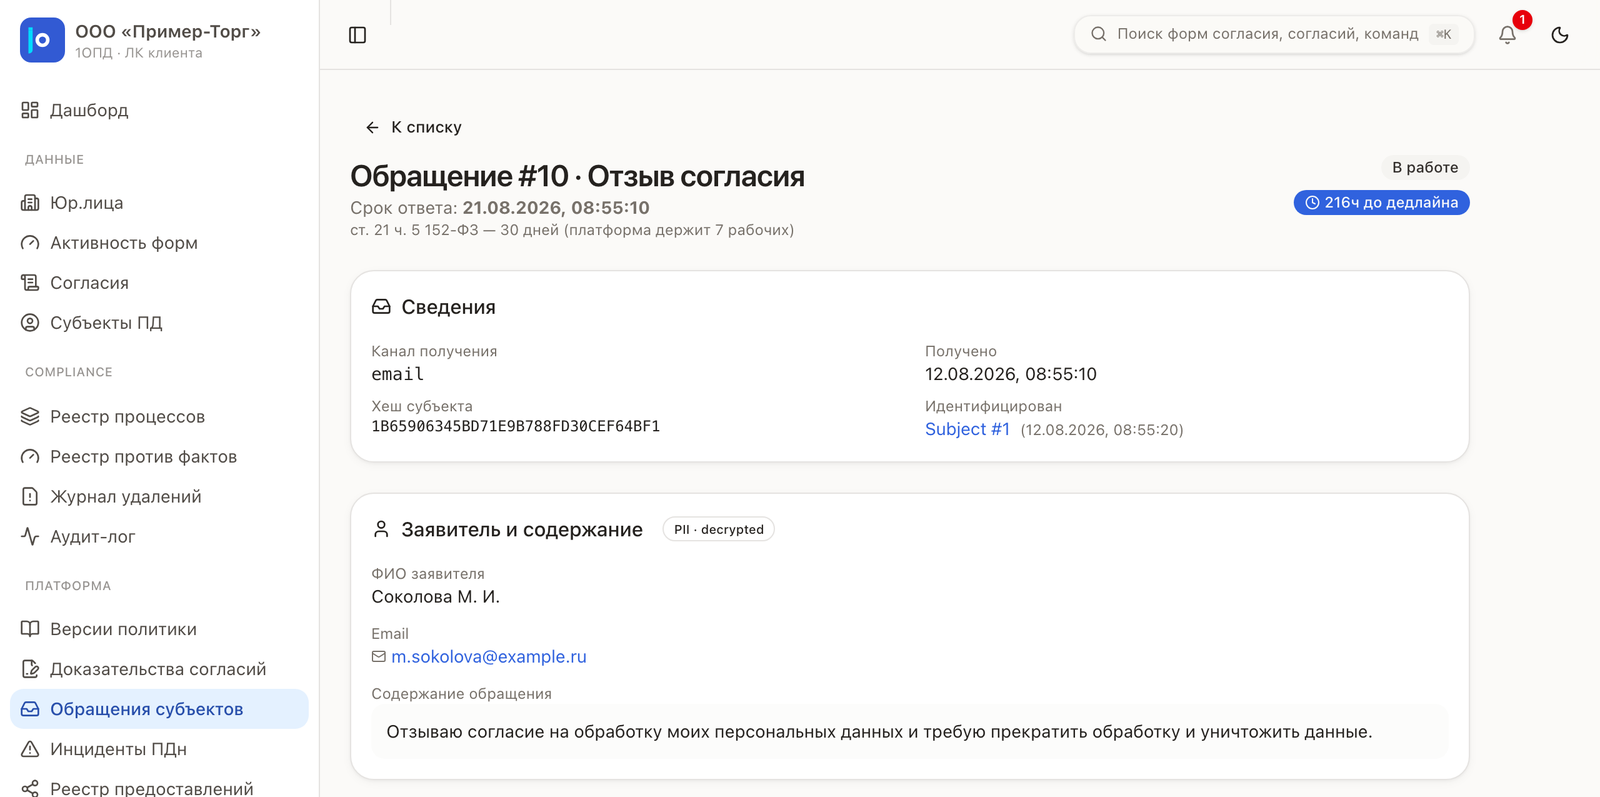Select Обращения субъектов menu item

click(159, 709)
